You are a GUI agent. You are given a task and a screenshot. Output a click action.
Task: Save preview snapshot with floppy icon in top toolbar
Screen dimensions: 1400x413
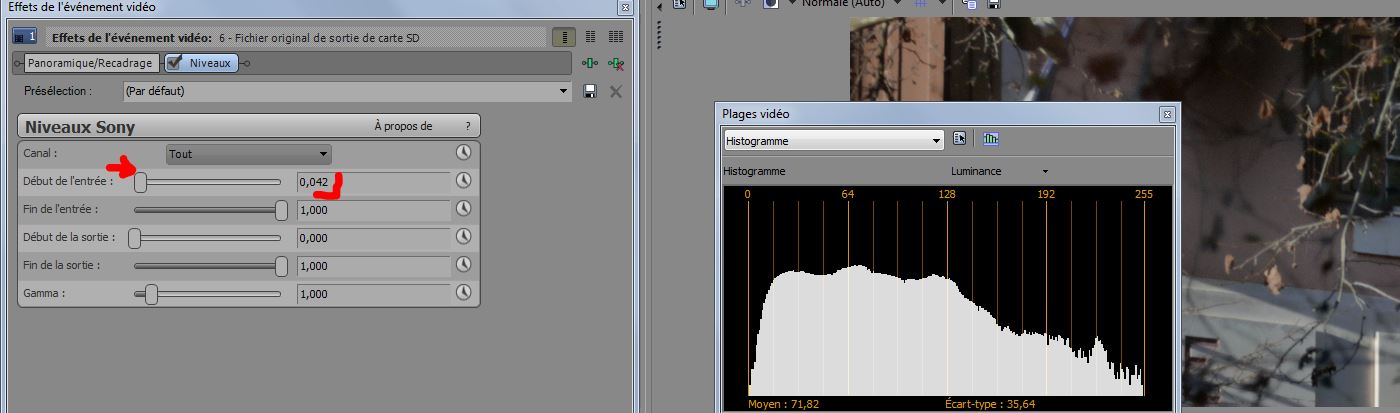click(994, 4)
